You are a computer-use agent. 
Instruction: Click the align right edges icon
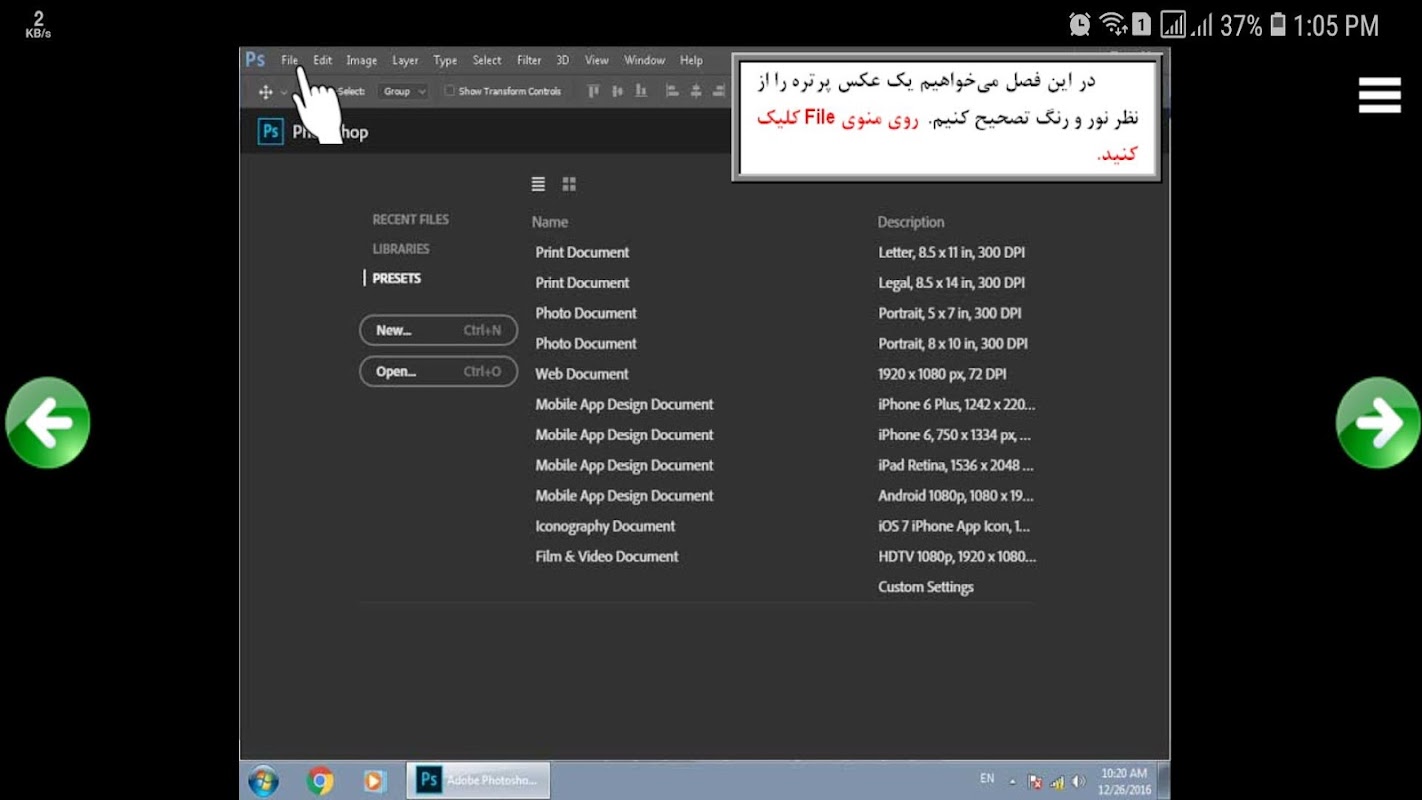tap(720, 91)
